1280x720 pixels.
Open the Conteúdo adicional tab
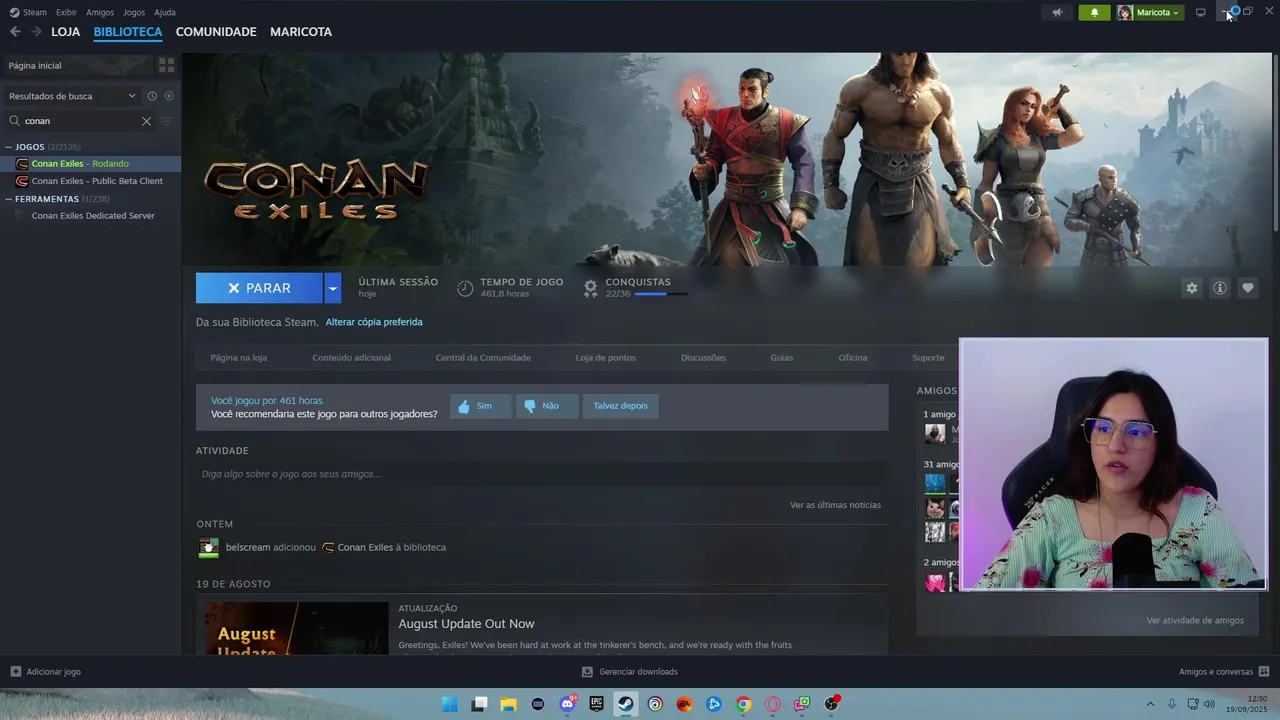[x=351, y=358]
